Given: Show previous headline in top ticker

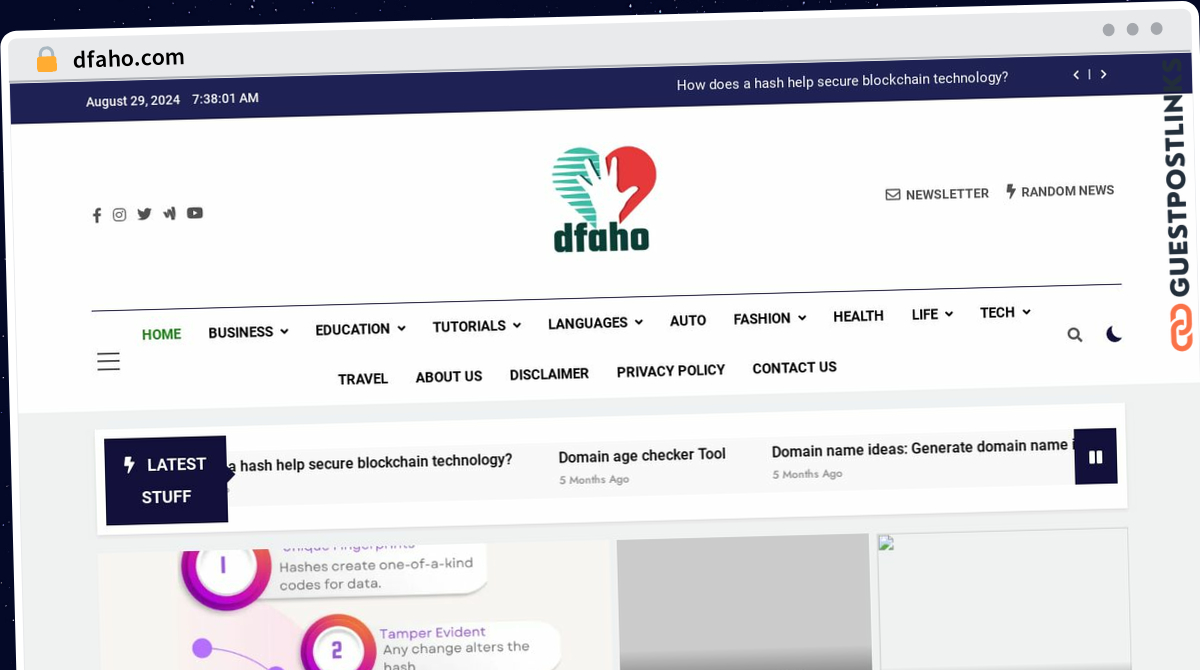Looking at the screenshot, I should (x=1076, y=74).
